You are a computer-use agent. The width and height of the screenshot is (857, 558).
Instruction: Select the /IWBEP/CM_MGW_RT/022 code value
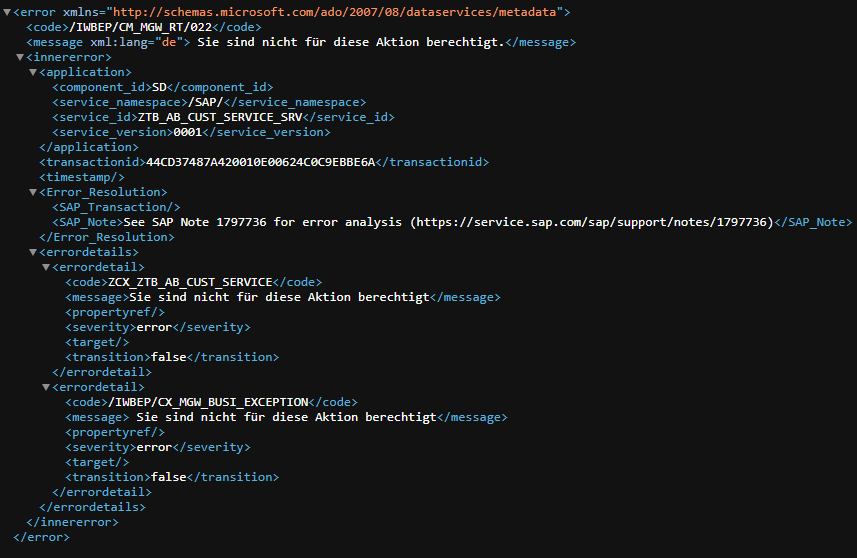click(140, 27)
